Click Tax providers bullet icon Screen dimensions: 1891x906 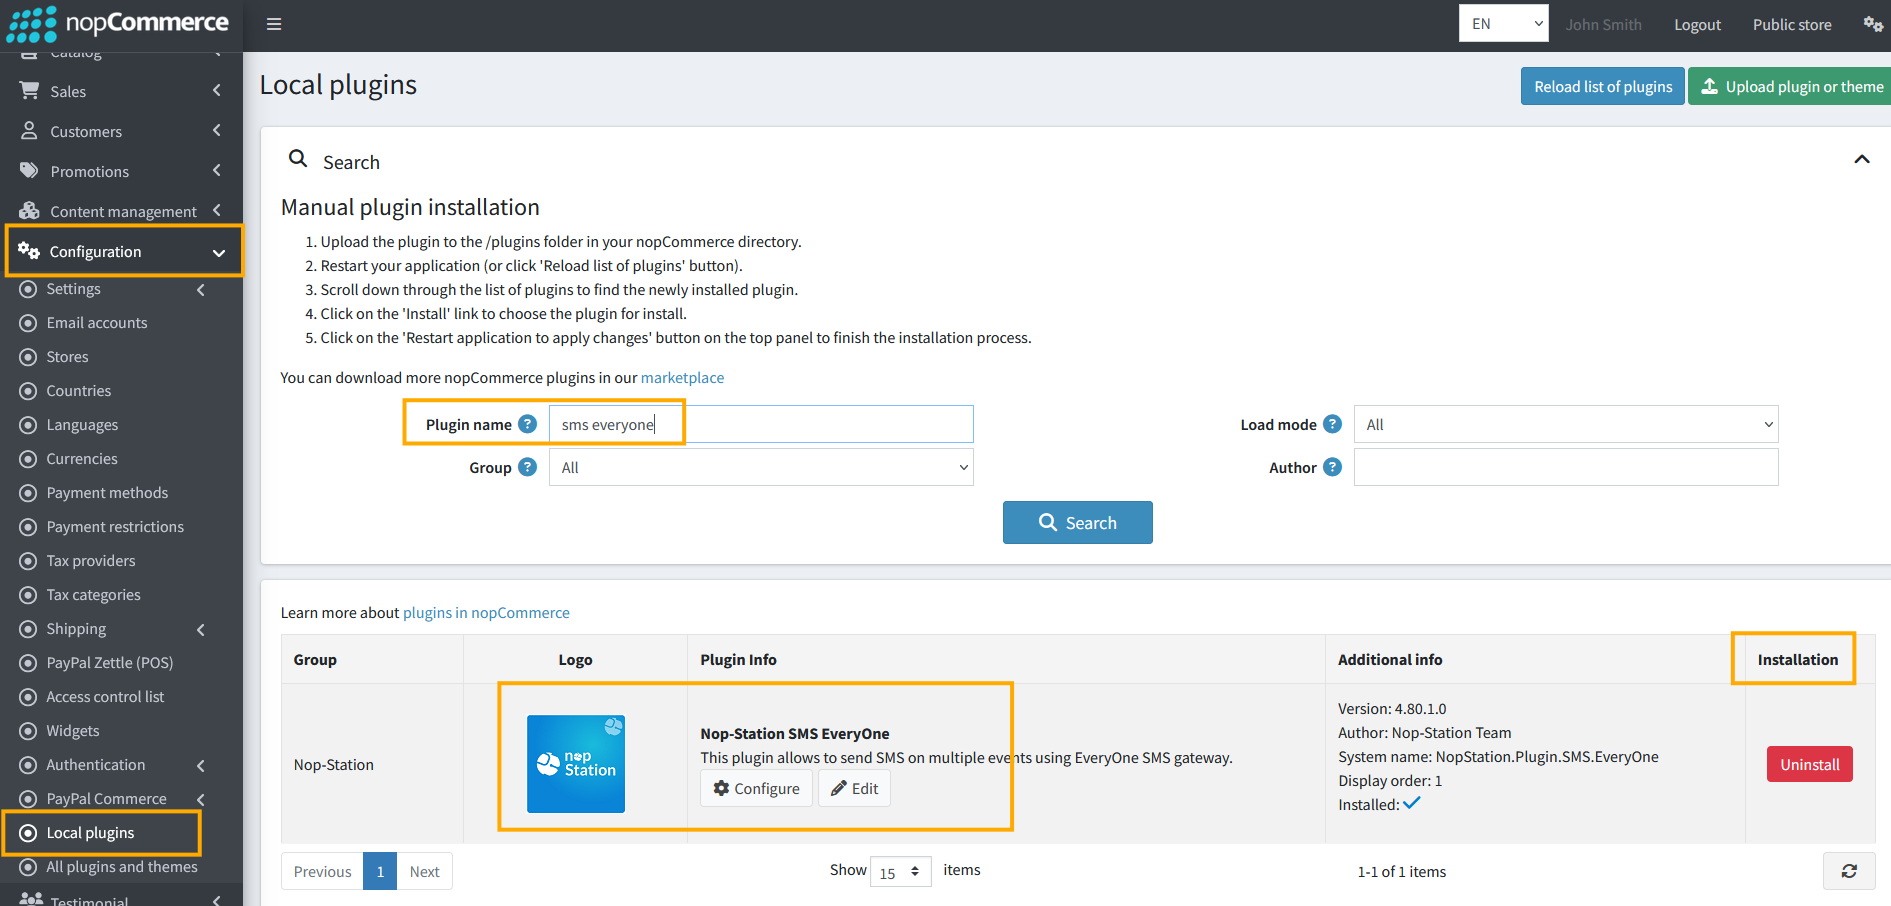[x=28, y=561]
